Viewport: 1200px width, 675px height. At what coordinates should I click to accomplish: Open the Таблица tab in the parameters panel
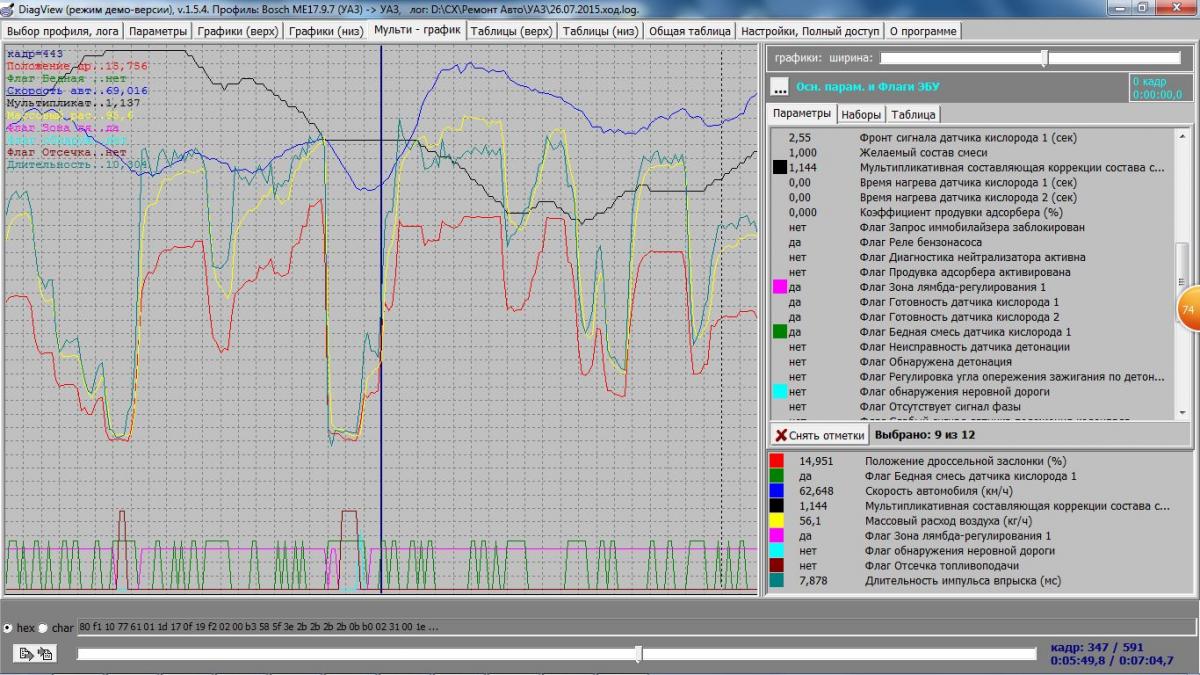coord(913,114)
